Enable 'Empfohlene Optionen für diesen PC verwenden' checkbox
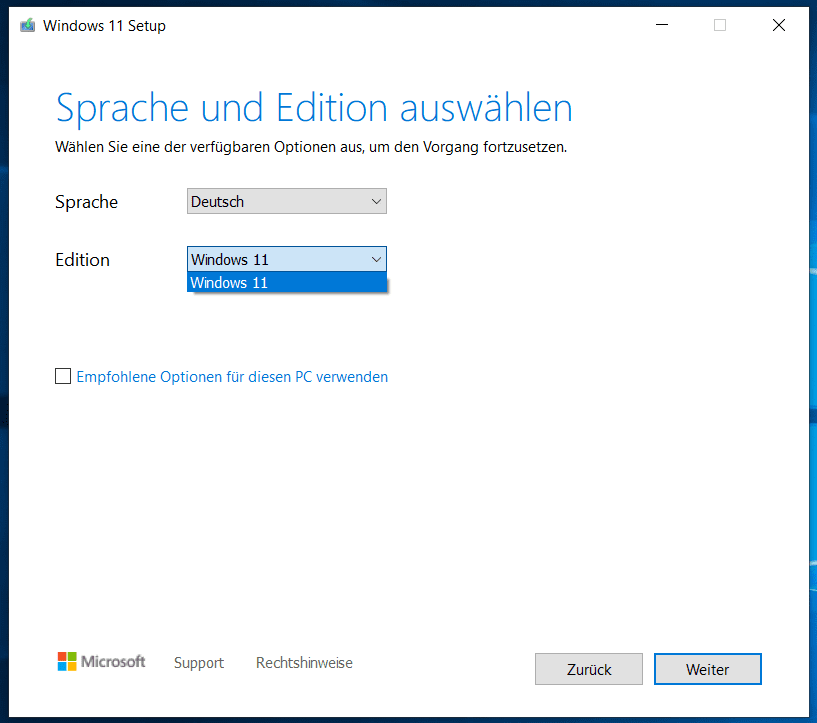 click(63, 376)
